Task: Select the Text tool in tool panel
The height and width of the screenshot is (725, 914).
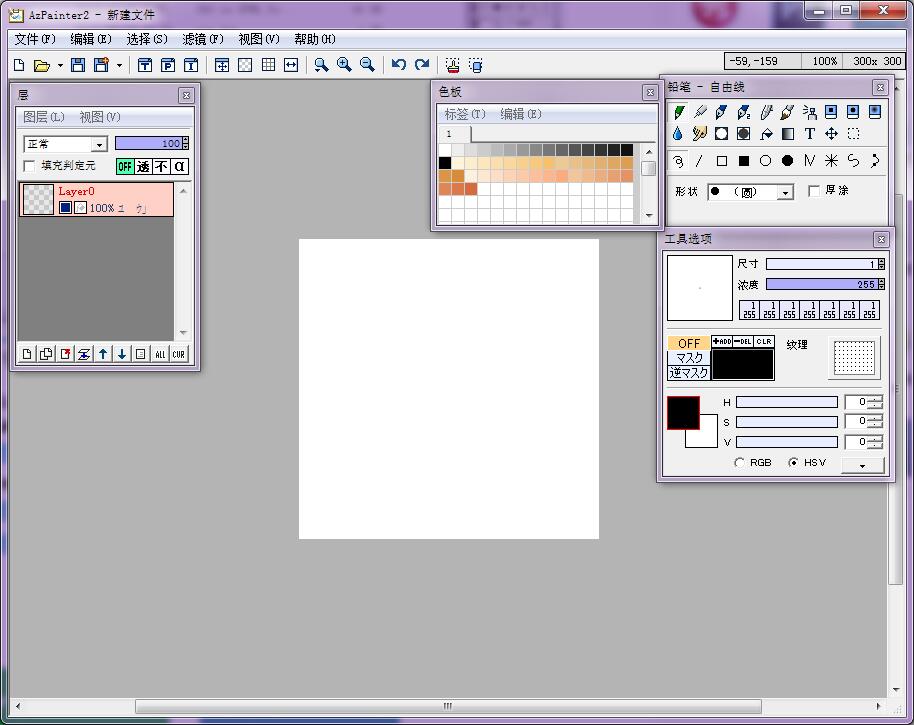Action: 810,134
